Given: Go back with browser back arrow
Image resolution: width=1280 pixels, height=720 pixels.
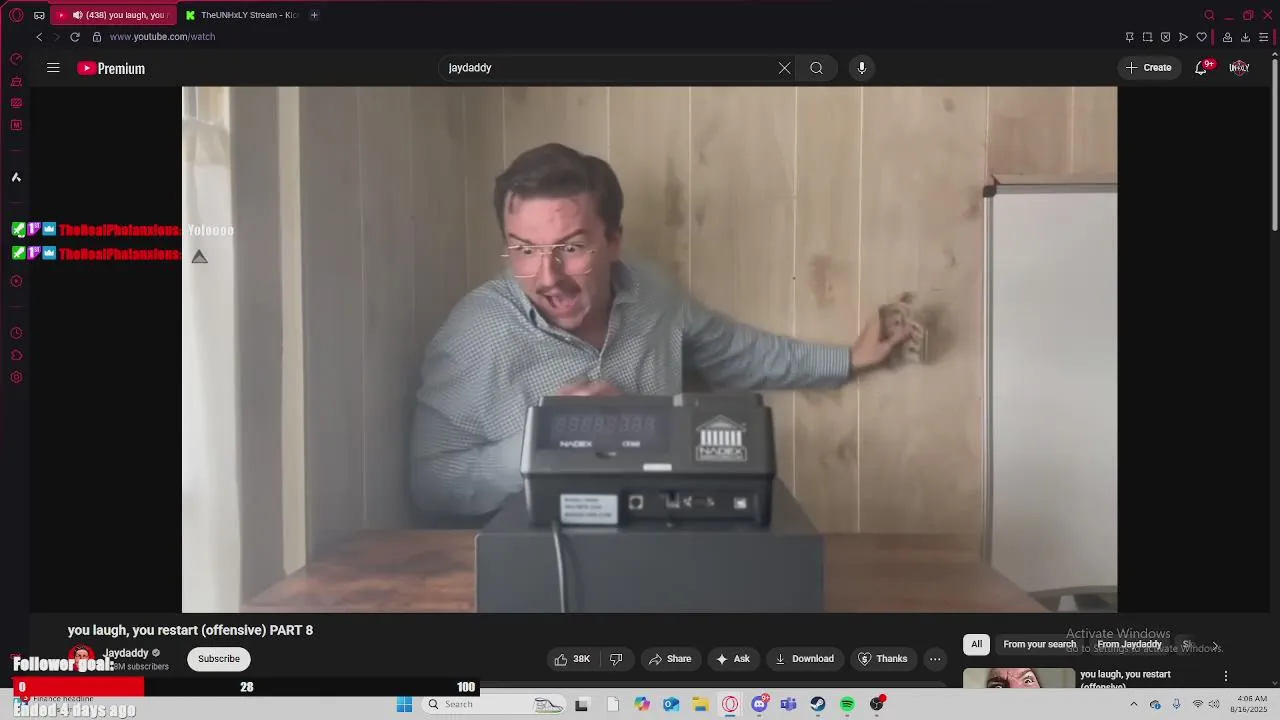Looking at the screenshot, I should (x=39, y=37).
